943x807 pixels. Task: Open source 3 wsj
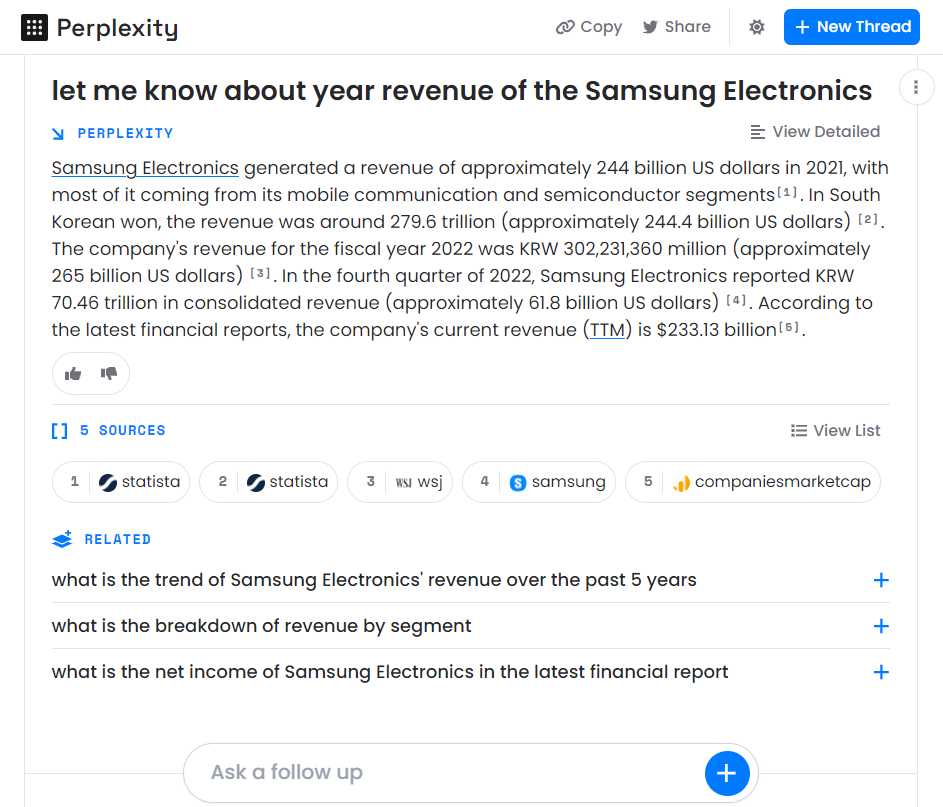coord(400,482)
